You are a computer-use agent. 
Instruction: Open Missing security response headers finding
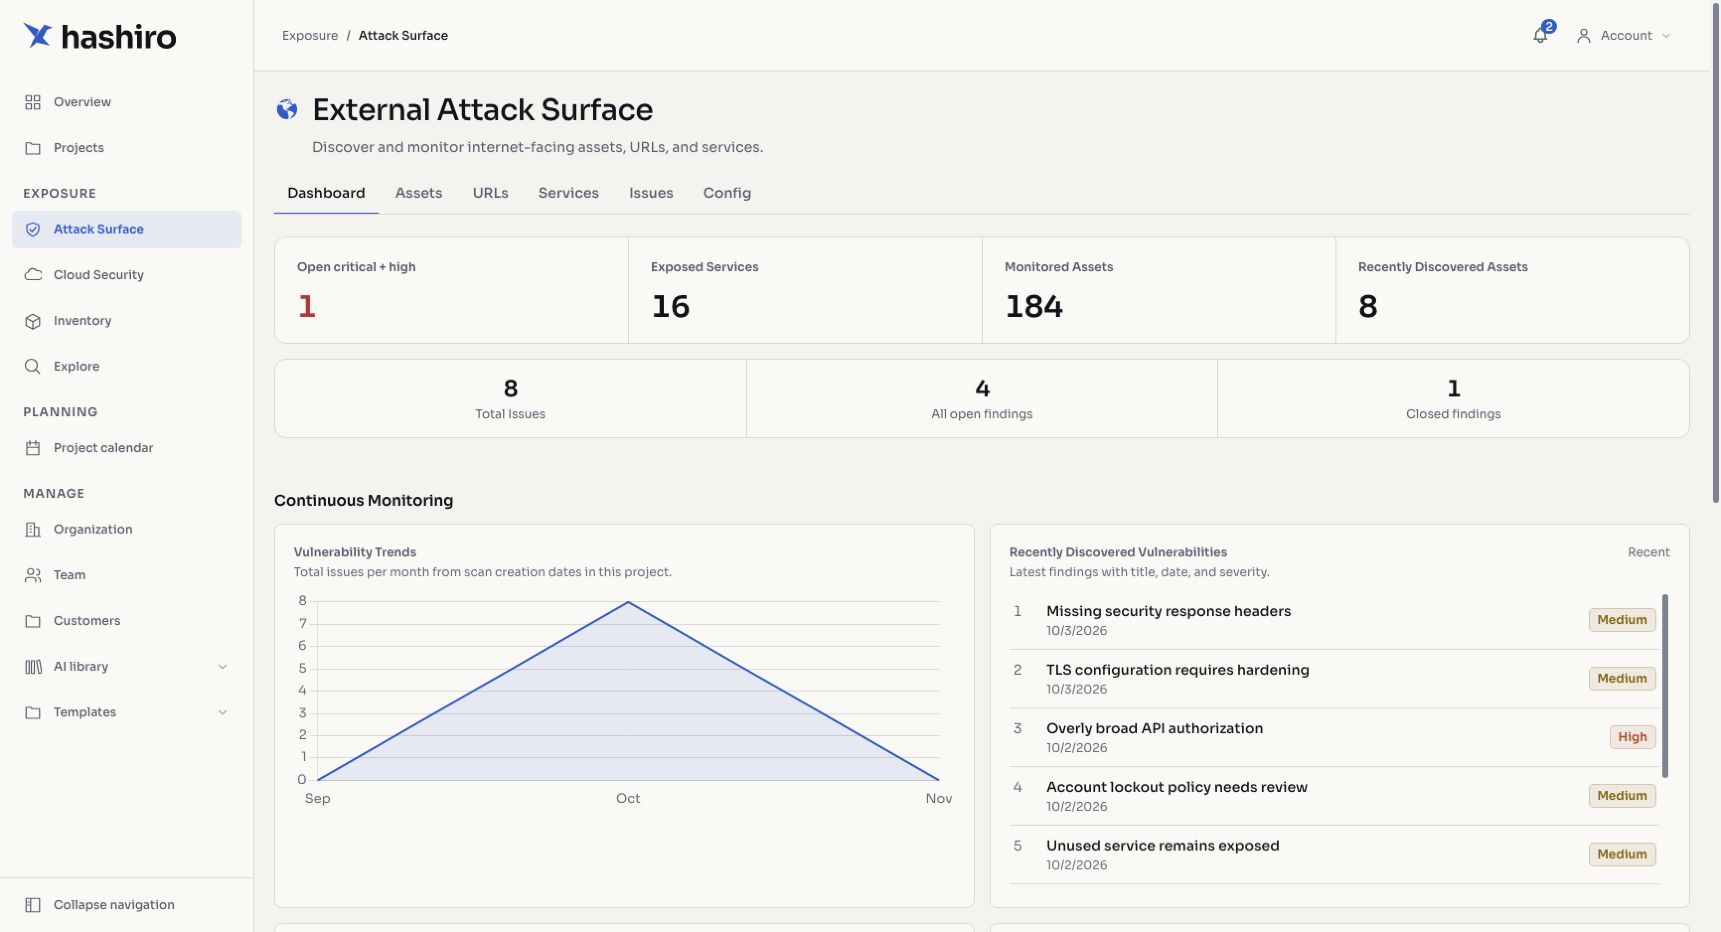(x=1334, y=620)
